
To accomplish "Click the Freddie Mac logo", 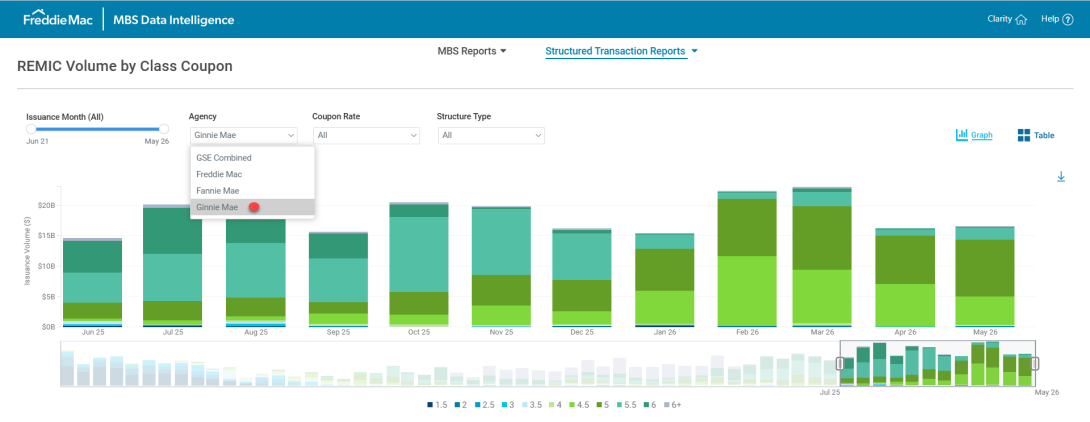I will point(59,19).
